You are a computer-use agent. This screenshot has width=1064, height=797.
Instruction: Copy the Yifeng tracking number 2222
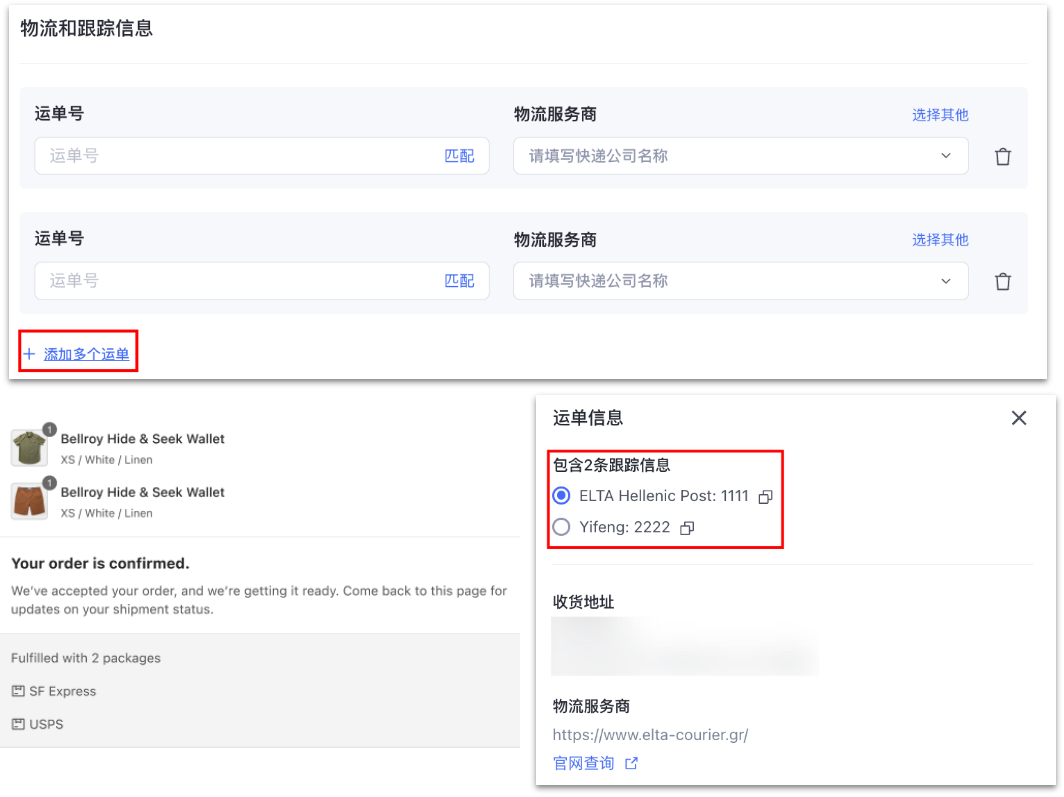[687, 528]
